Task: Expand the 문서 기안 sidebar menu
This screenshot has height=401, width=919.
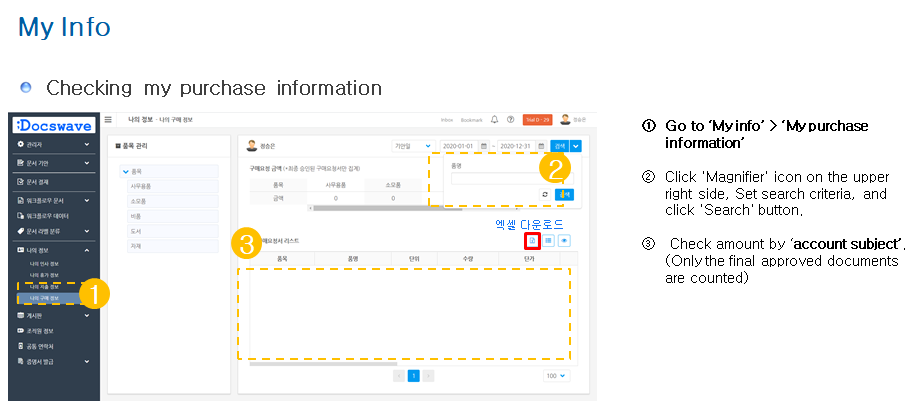Action: pos(54,162)
